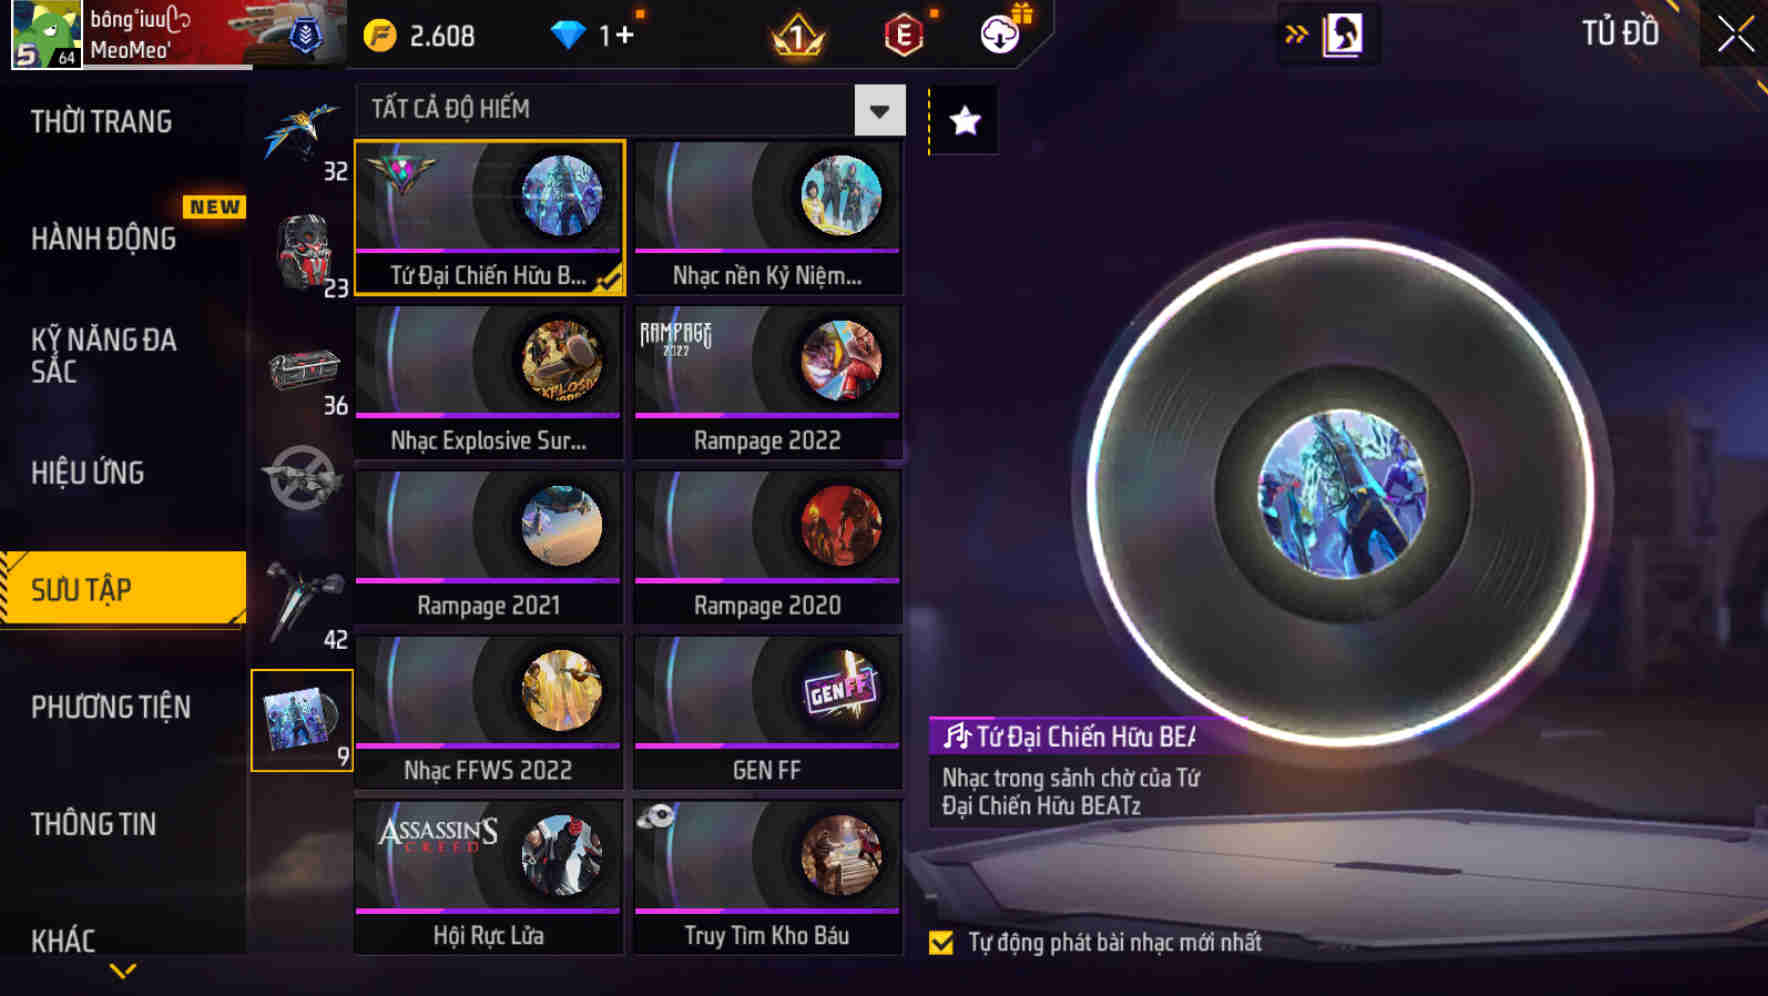The height and width of the screenshot is (996, 1768).
Task: Expand more categories with the yellow down chevron
Action: click(x=123, y=971)
